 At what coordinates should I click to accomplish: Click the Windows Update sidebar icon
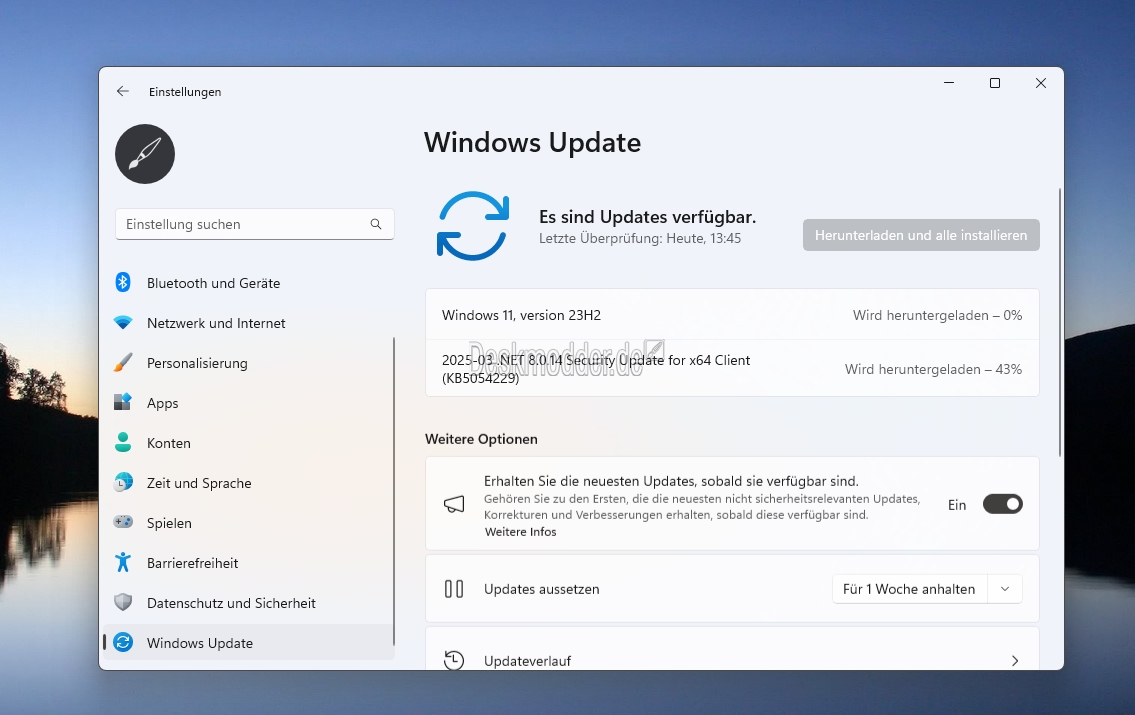coord(123,642)
